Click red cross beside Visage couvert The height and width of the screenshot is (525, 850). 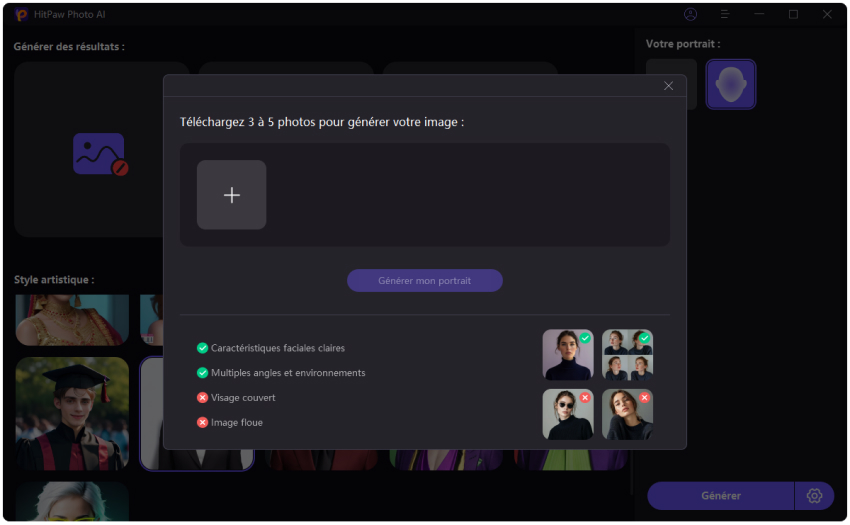[x=202, y=398]
